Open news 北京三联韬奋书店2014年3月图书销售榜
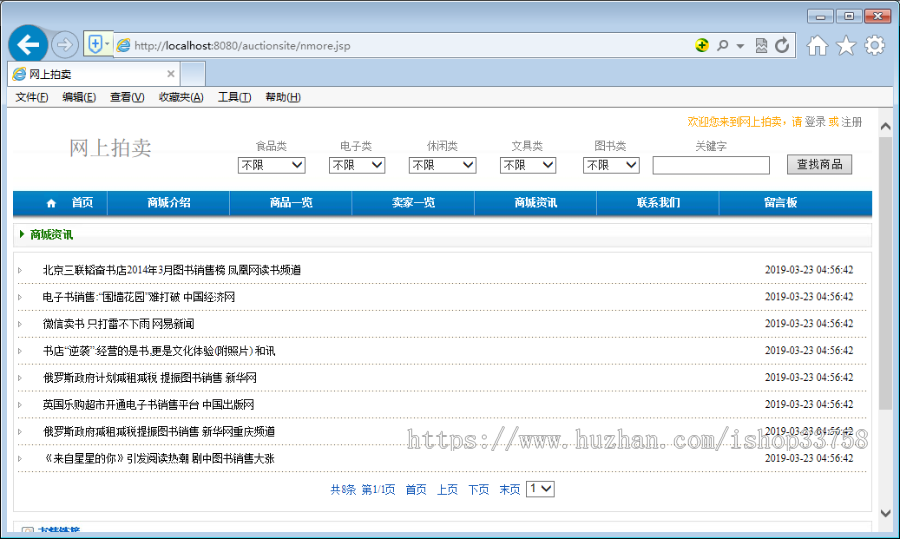Viewport: 900px width, 539px height. click(x=172, y=270)
